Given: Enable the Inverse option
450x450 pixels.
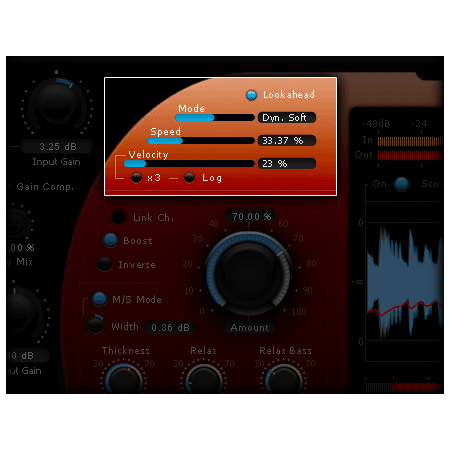Looking at the screenshot, I should pos(104,264).
